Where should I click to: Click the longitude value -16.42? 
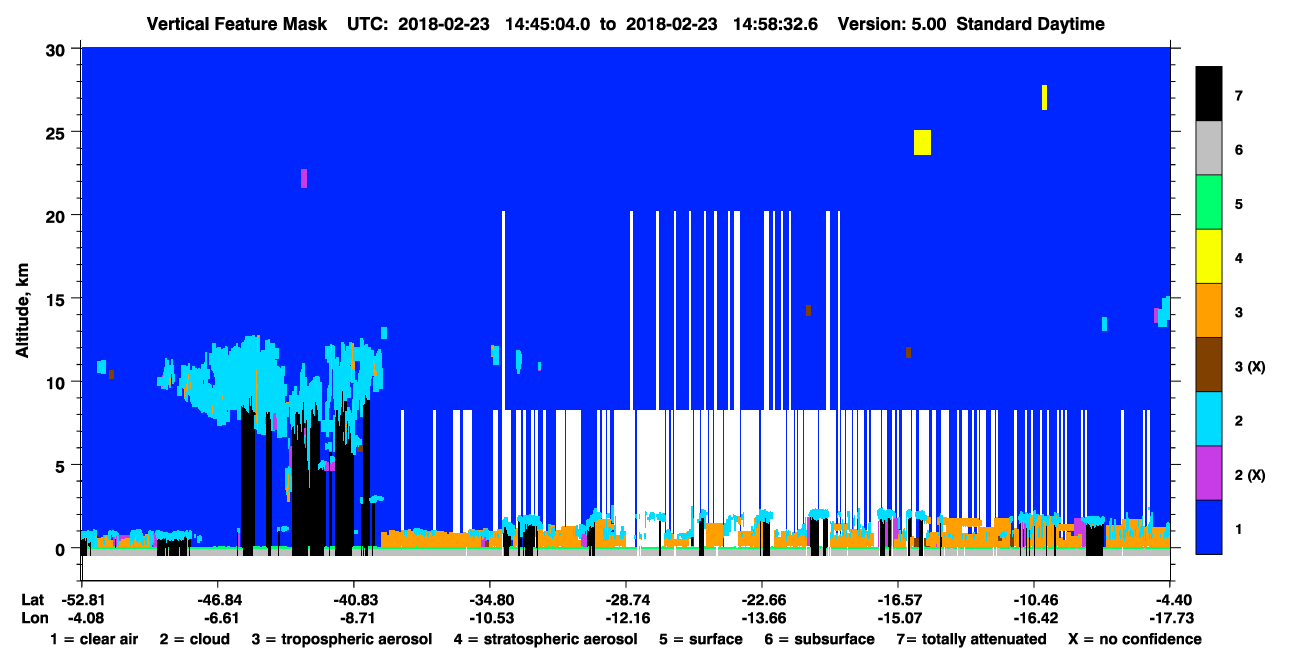(1034, 617)
